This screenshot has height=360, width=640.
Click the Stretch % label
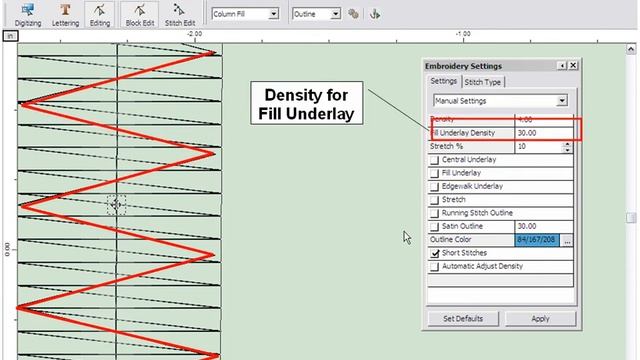(x=446, y=146)
